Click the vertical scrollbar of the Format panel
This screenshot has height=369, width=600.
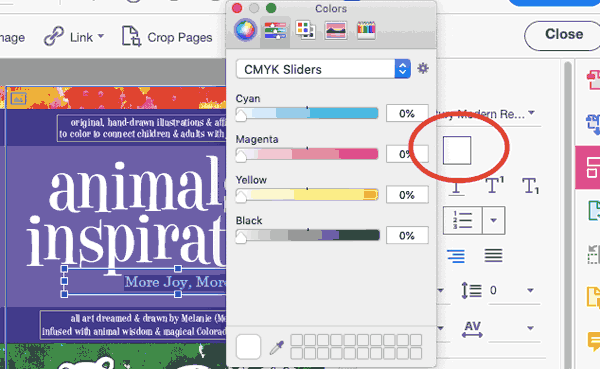click(567, 214)
